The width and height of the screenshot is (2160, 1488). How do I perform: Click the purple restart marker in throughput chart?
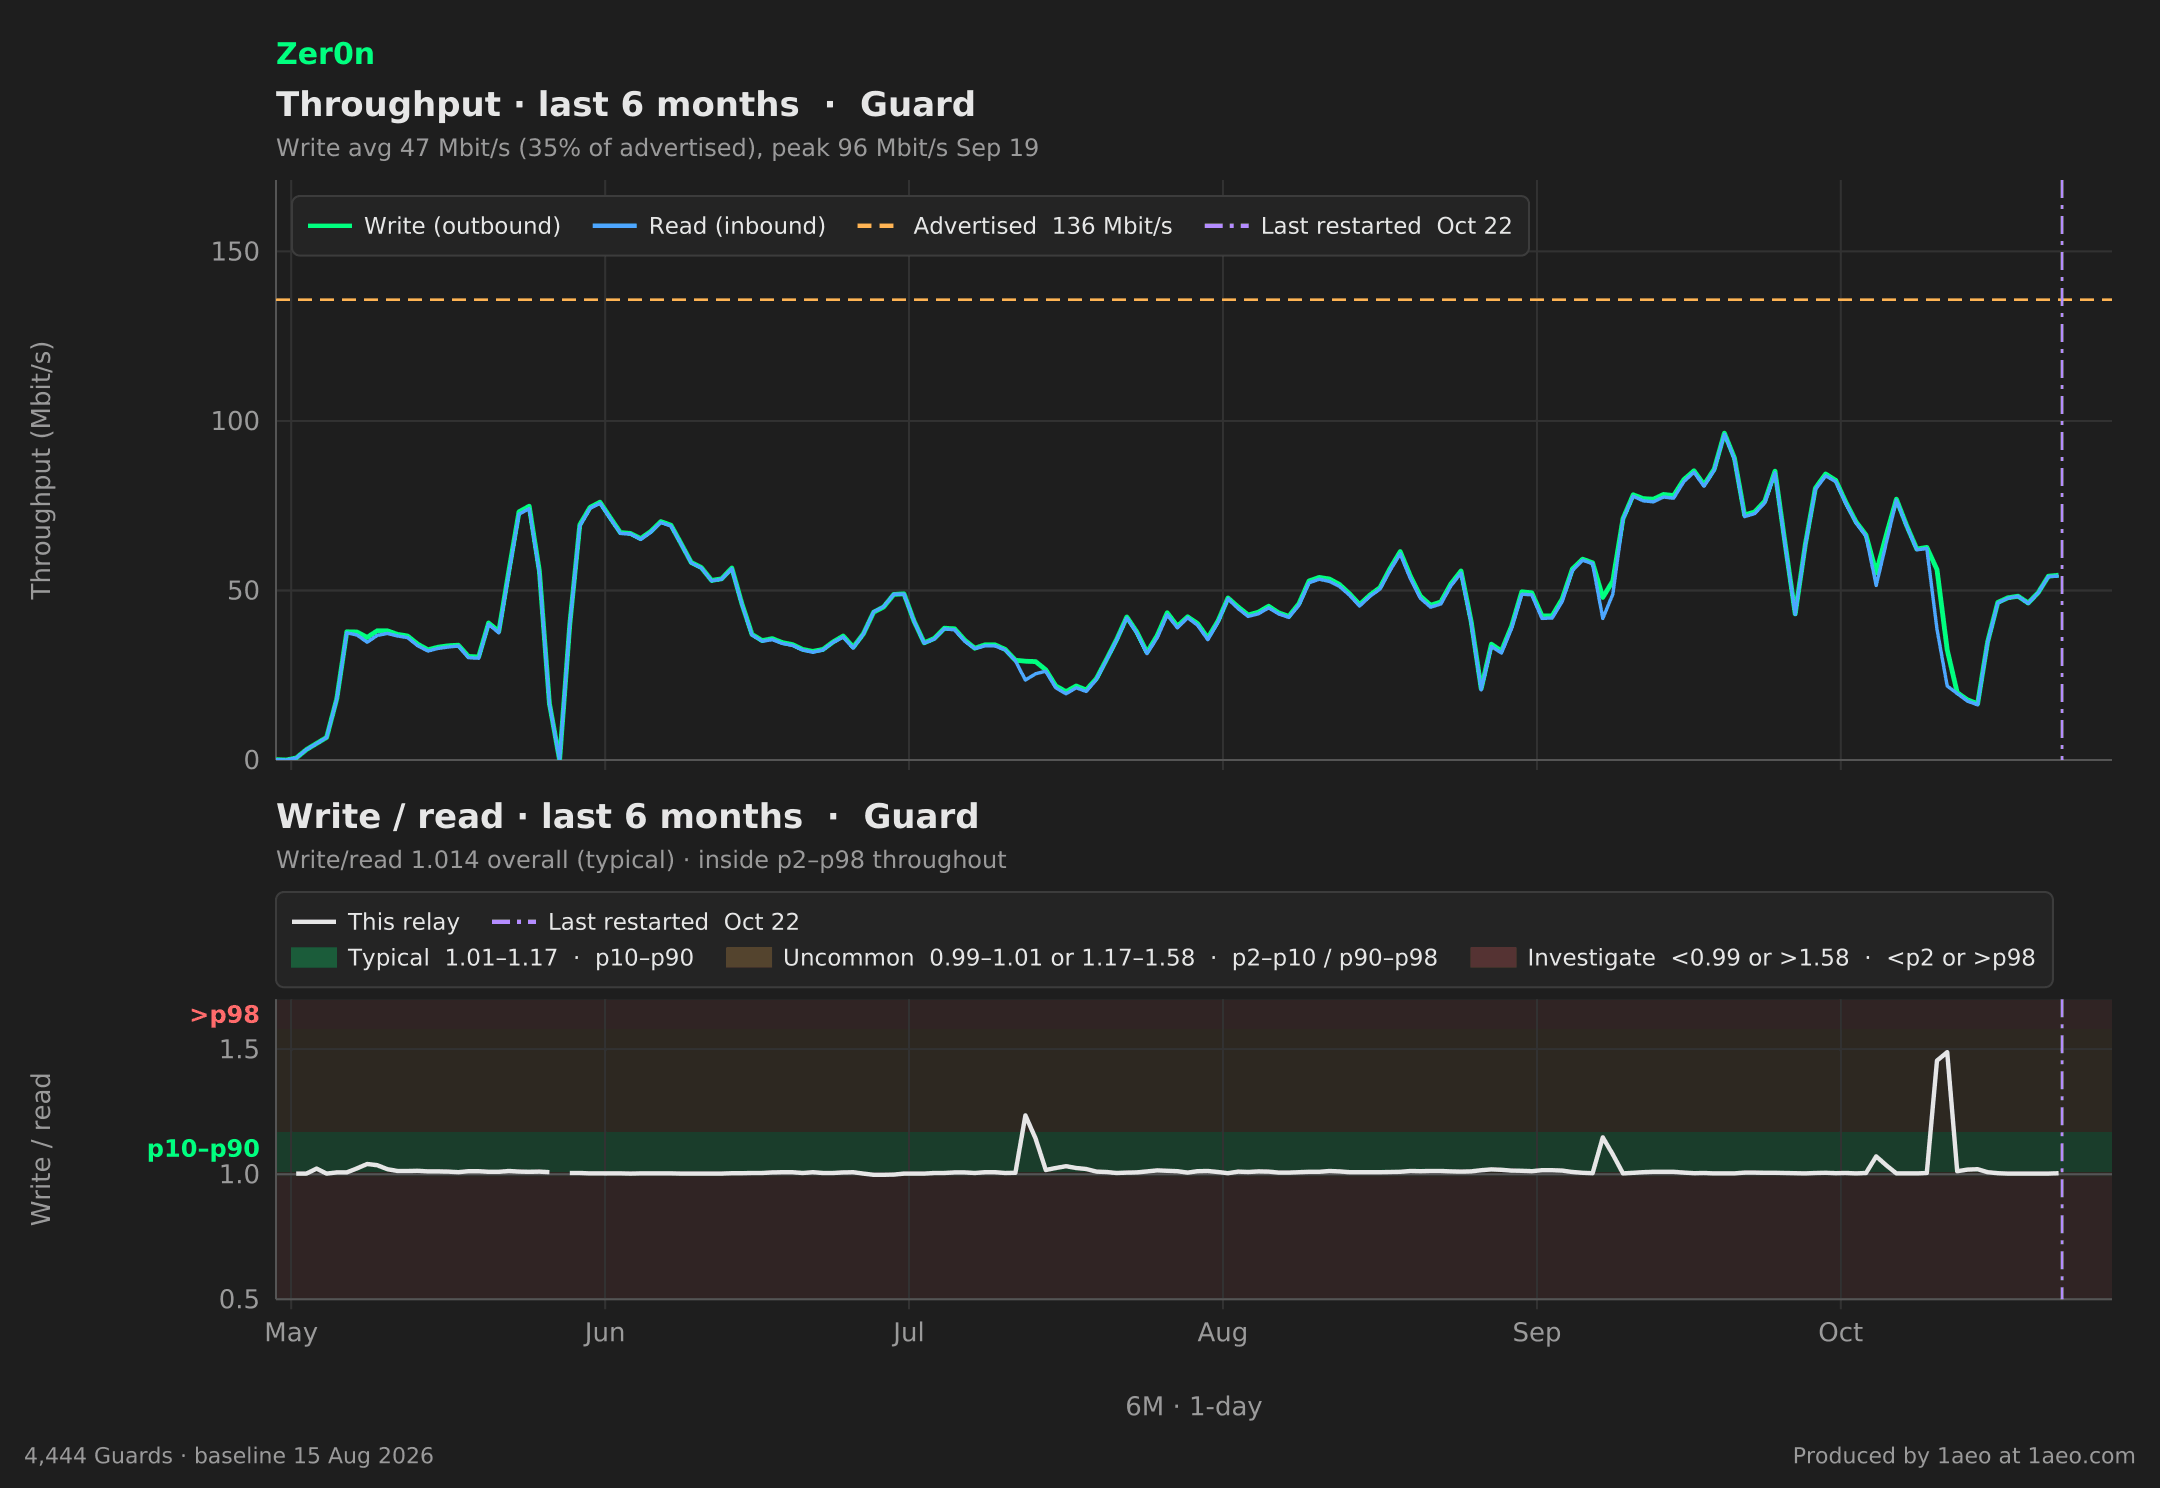[2062, 470]
